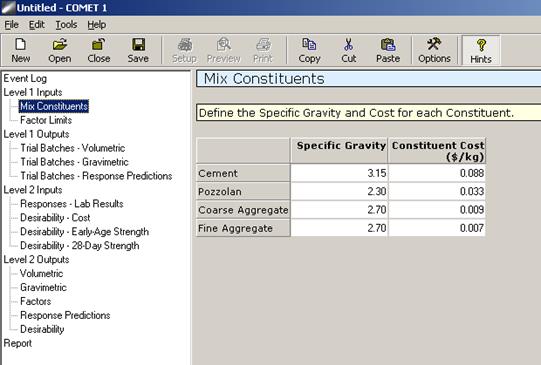Click the New document toolbar icon
The height and width of the screenshot is (365, 541).
21,45
